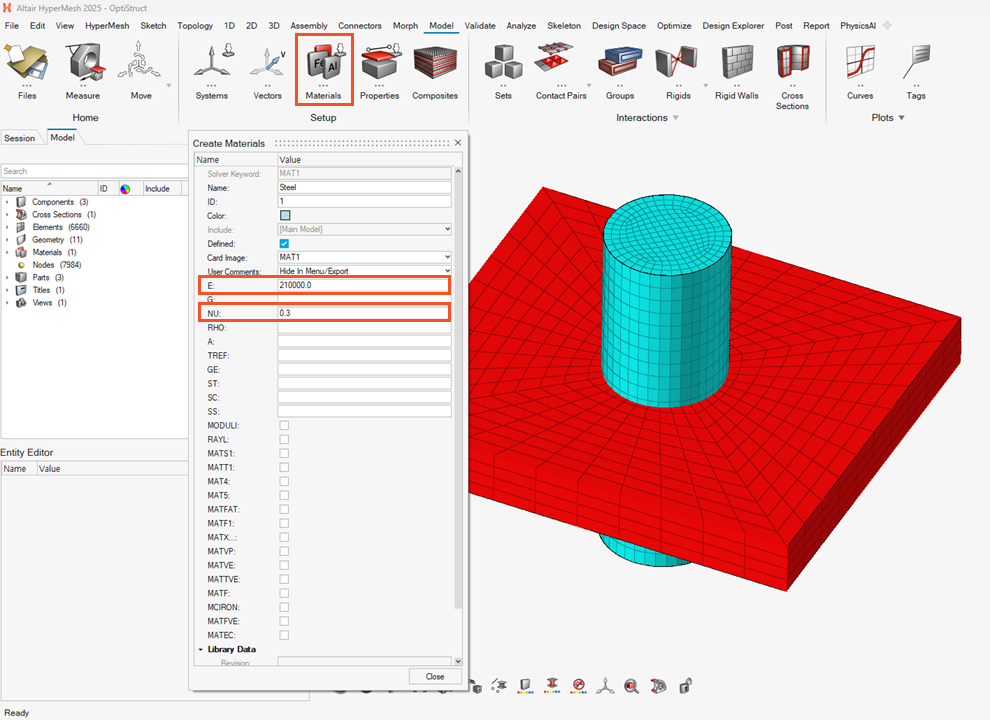Click Close button in Create Materials dialog

pos(435,676)
